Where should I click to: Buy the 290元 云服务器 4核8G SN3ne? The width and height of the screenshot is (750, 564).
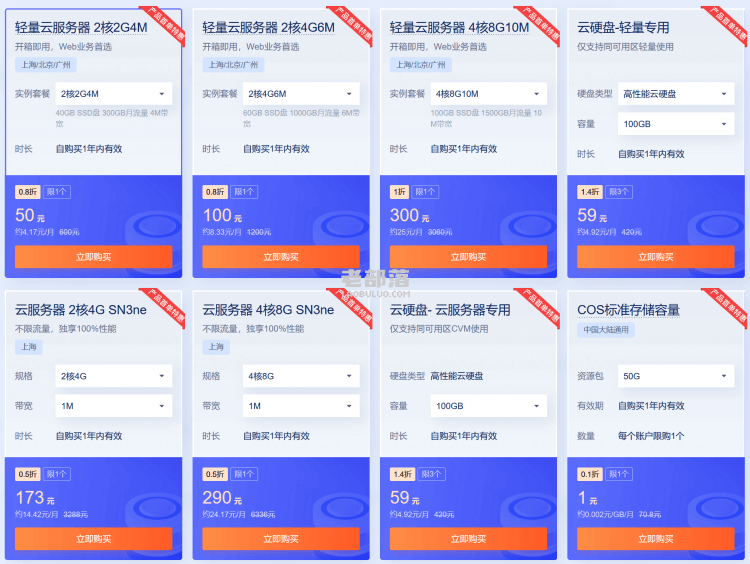pos(281,539)
